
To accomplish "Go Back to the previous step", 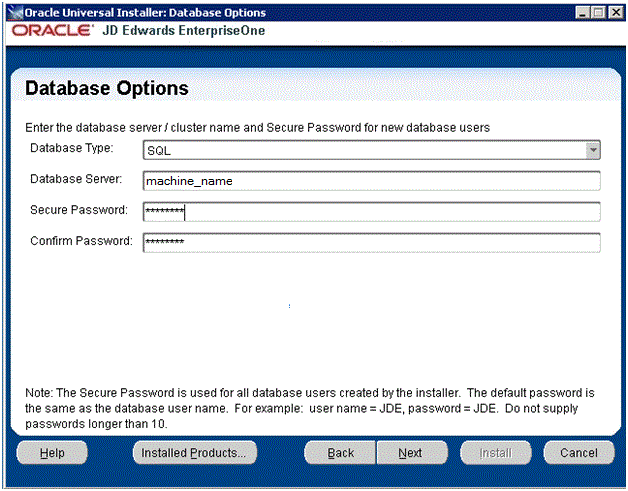I will tap(341, 453).
